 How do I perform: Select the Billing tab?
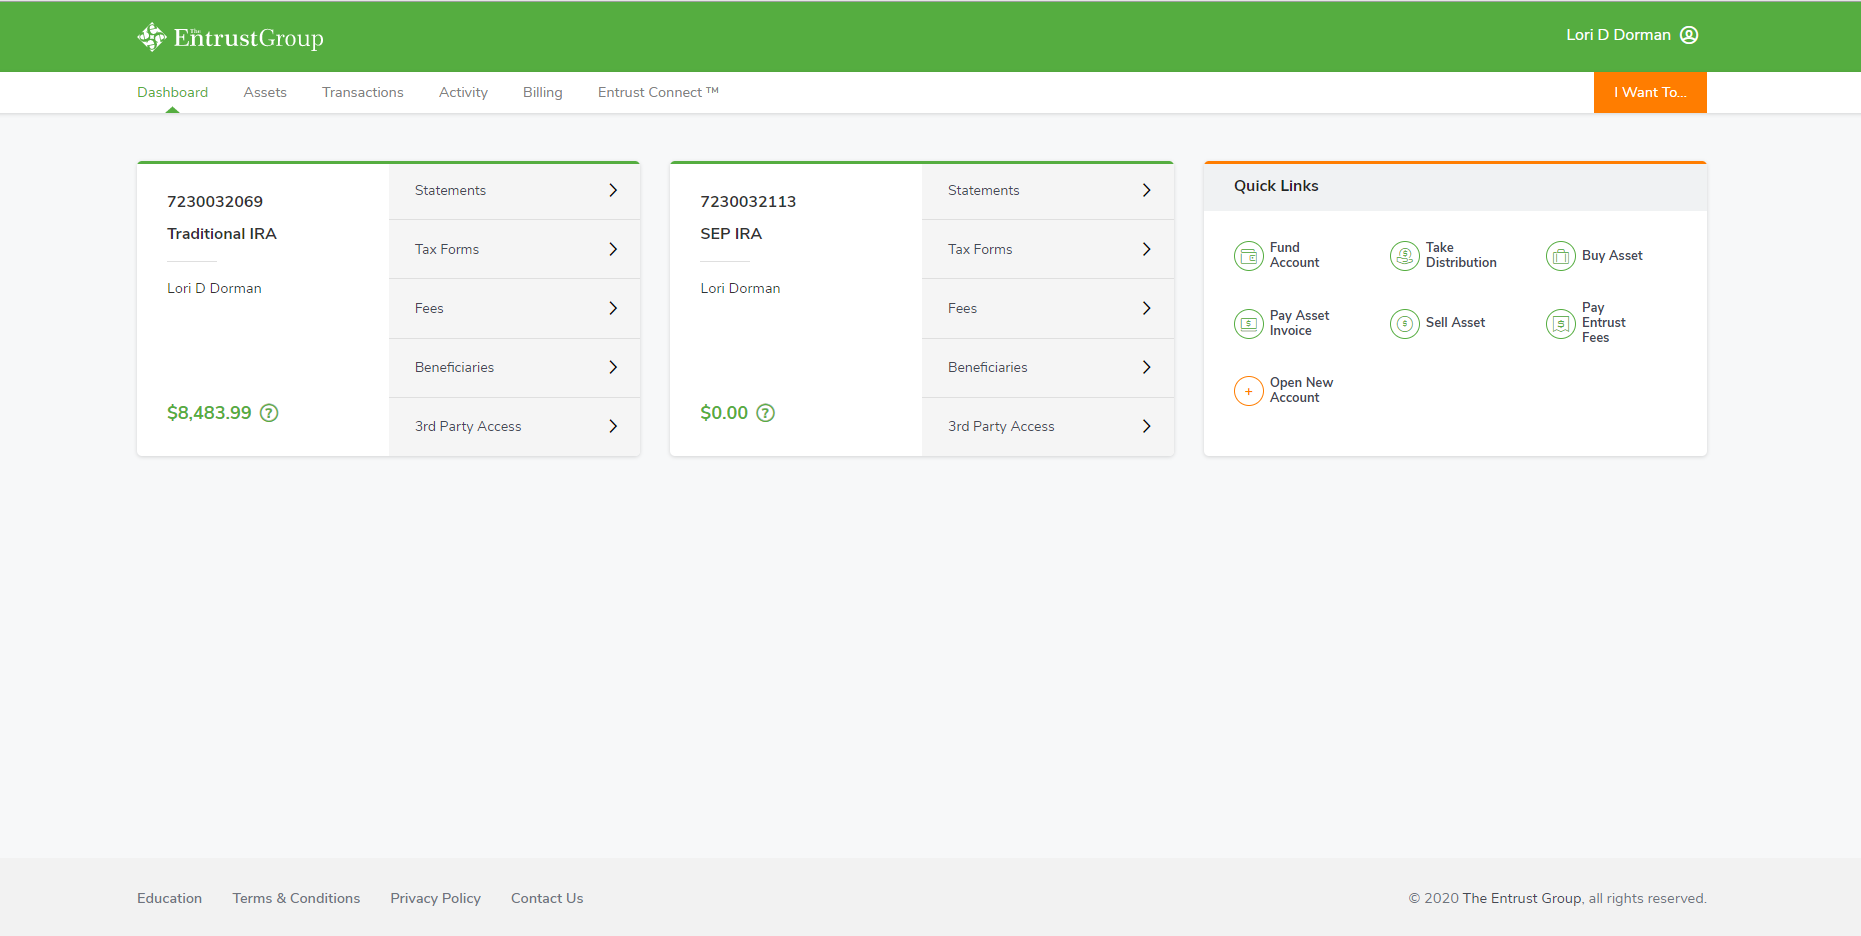543,92
